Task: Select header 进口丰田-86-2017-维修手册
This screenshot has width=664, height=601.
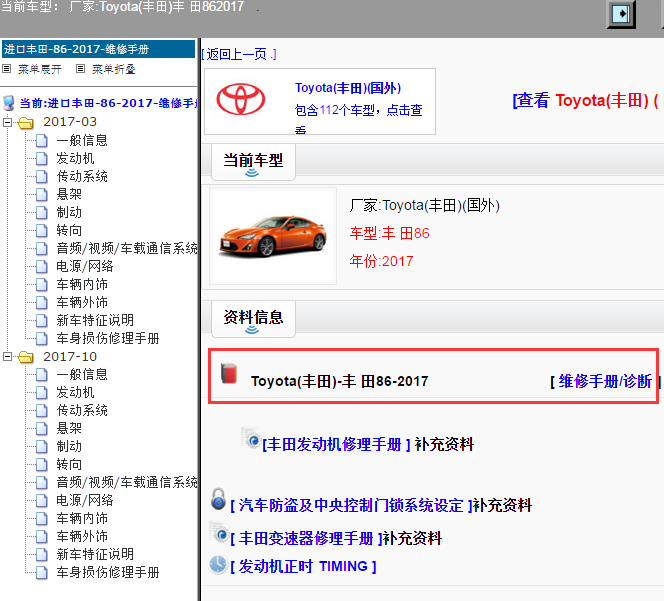Action: click(98, 49)
